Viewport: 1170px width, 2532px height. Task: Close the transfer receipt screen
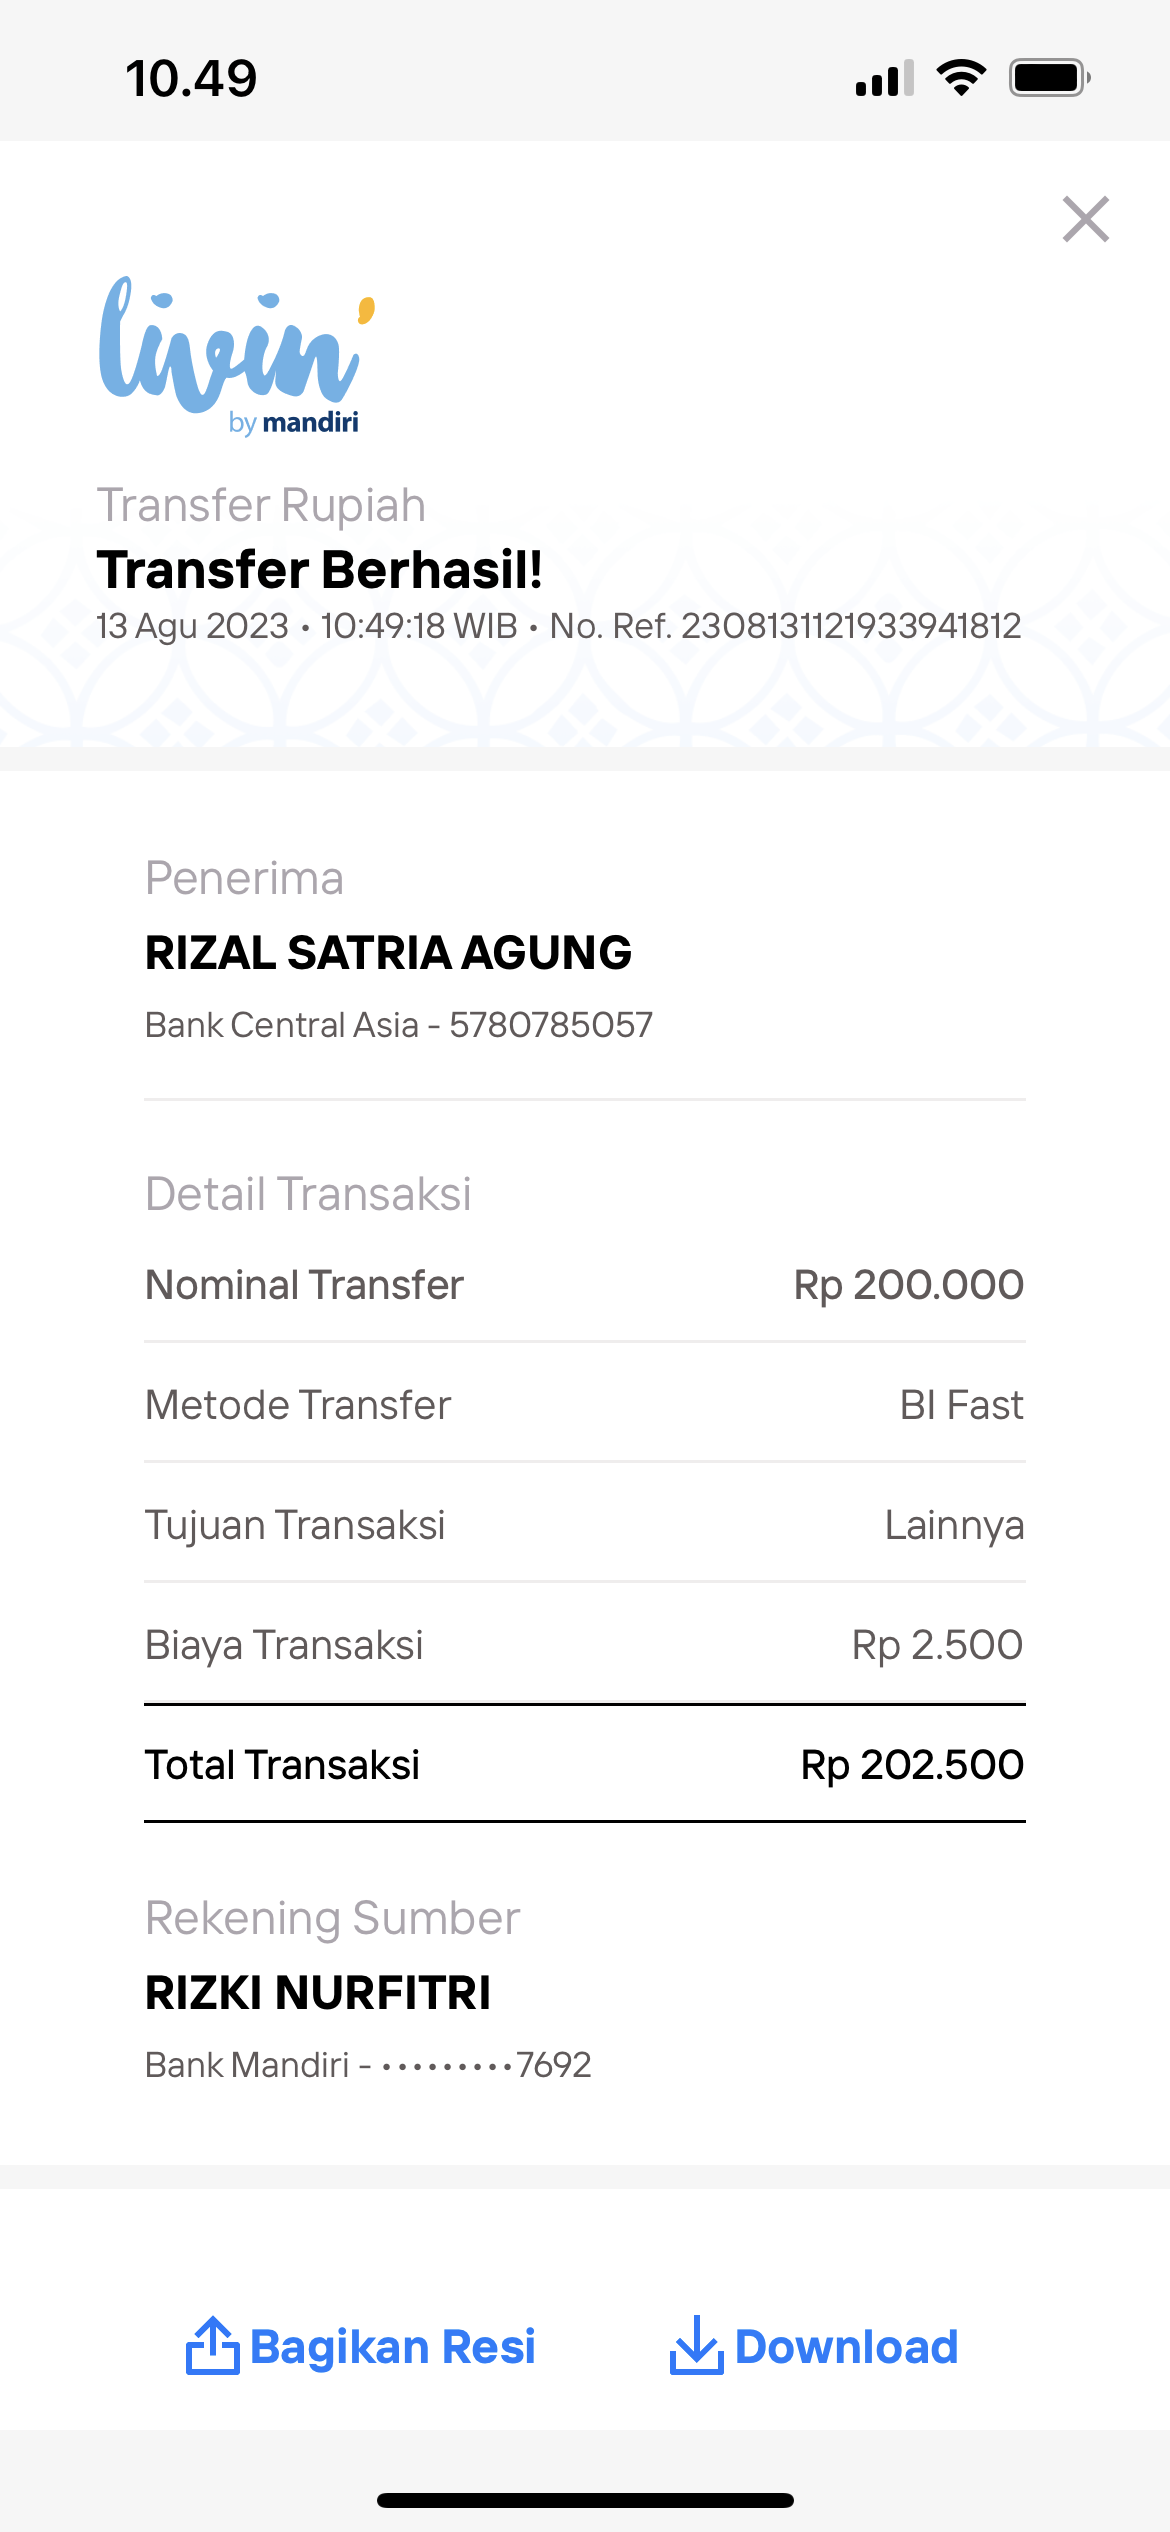(1085, 219)
